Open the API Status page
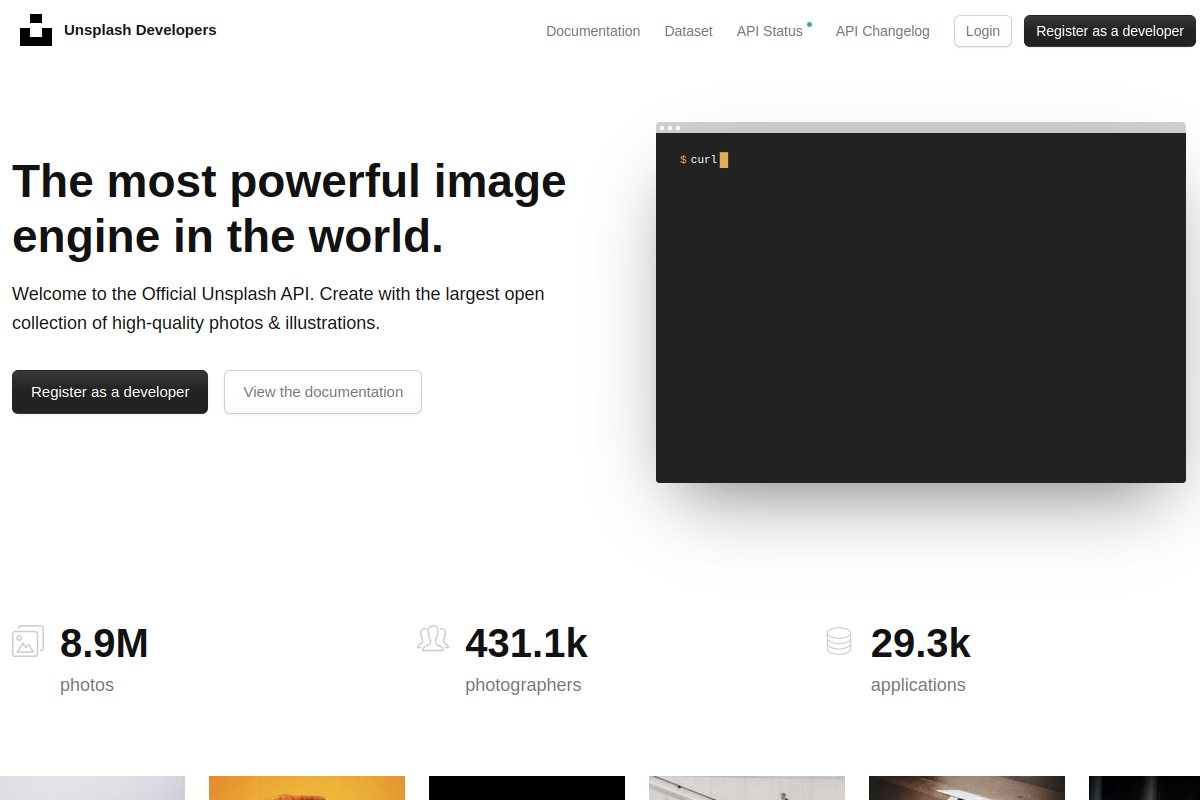Image resolution: width=1200 pixels, height=800 pixels. click(x=770, y=31)
